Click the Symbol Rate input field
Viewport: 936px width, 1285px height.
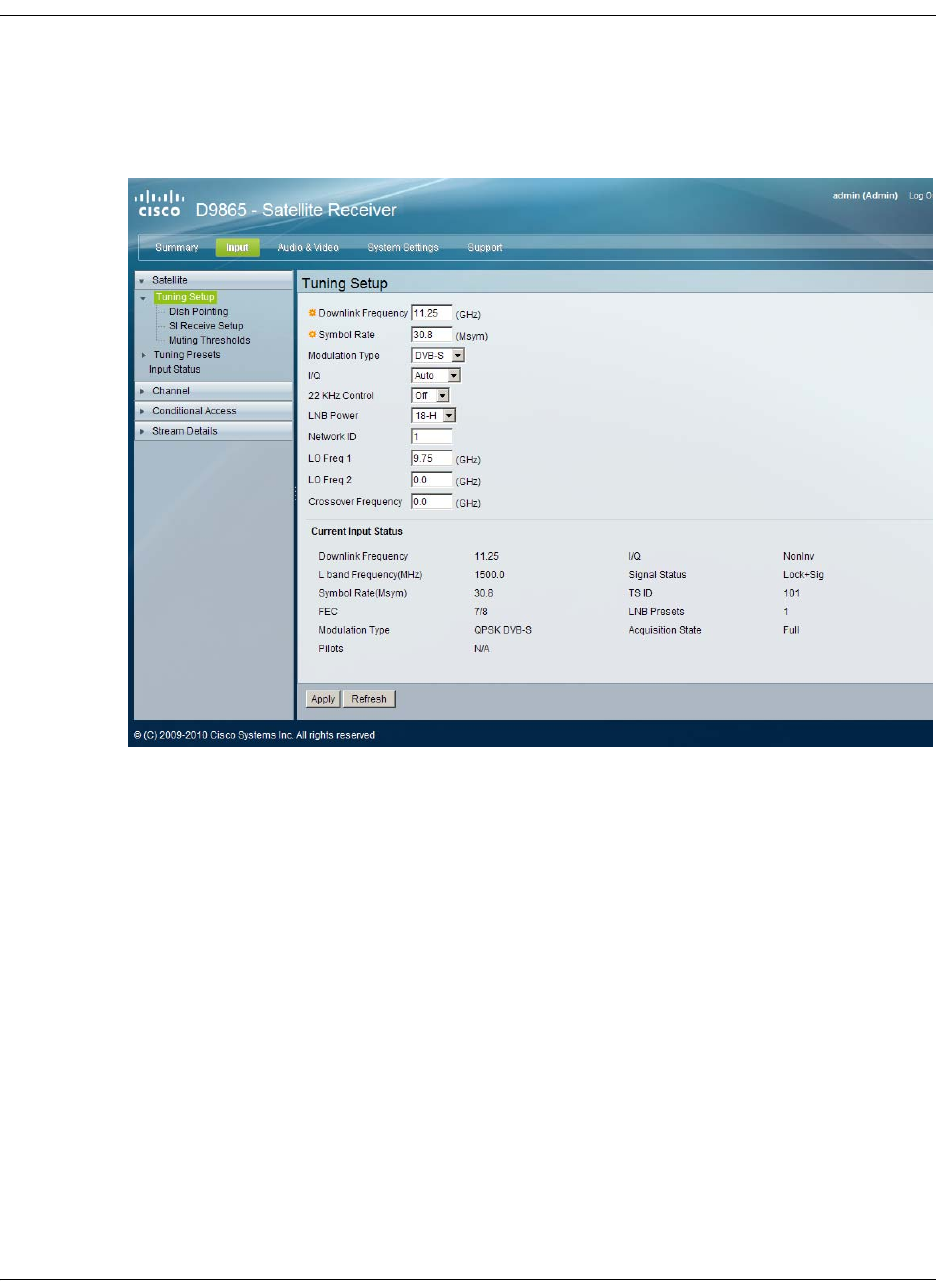tap(432, 334)
